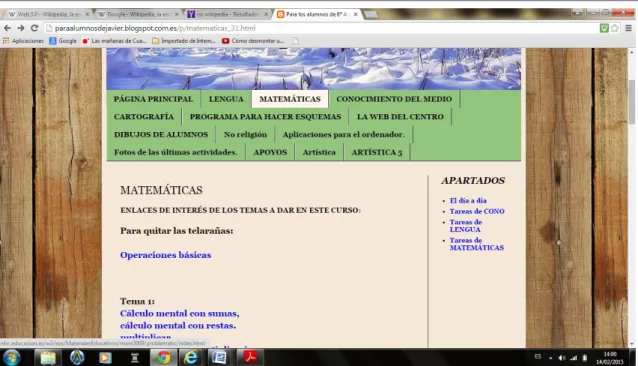This screenshot has width=638, height=366.
Task: Open Internet Explorer from the taskbar
Action: click(x=191, y=358)
